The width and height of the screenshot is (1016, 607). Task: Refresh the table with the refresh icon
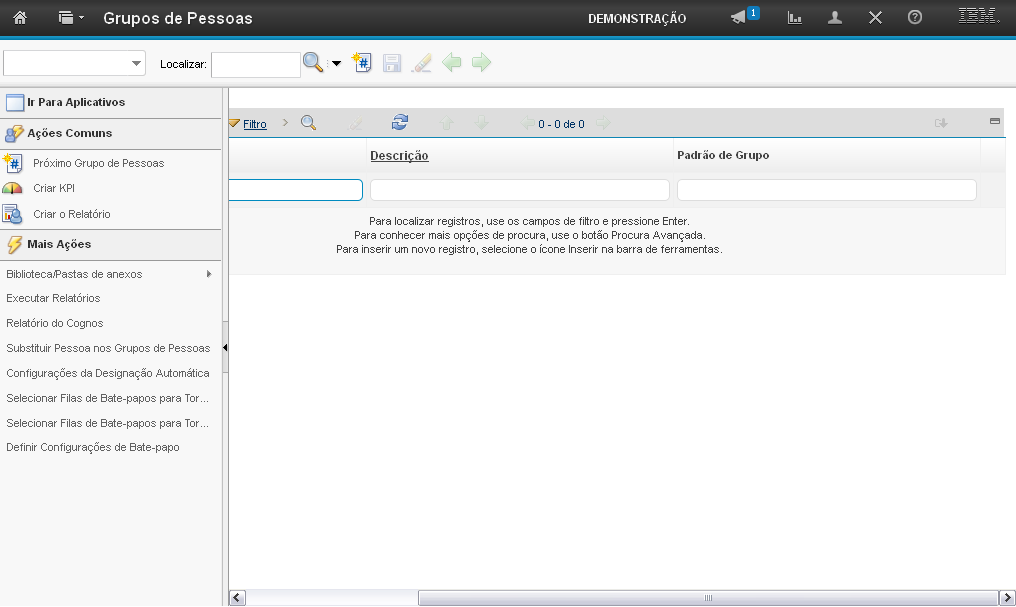tap(400, 123)
